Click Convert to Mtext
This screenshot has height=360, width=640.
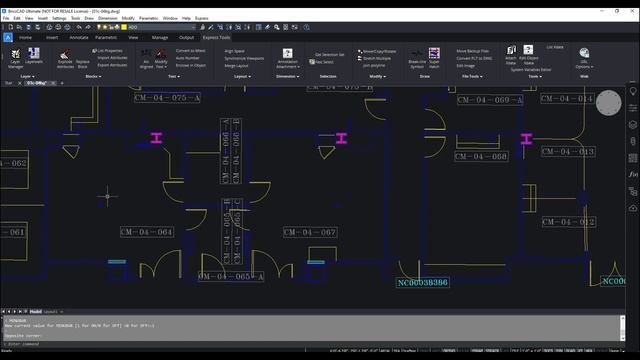pyautogui.click(x=191, y=51)
